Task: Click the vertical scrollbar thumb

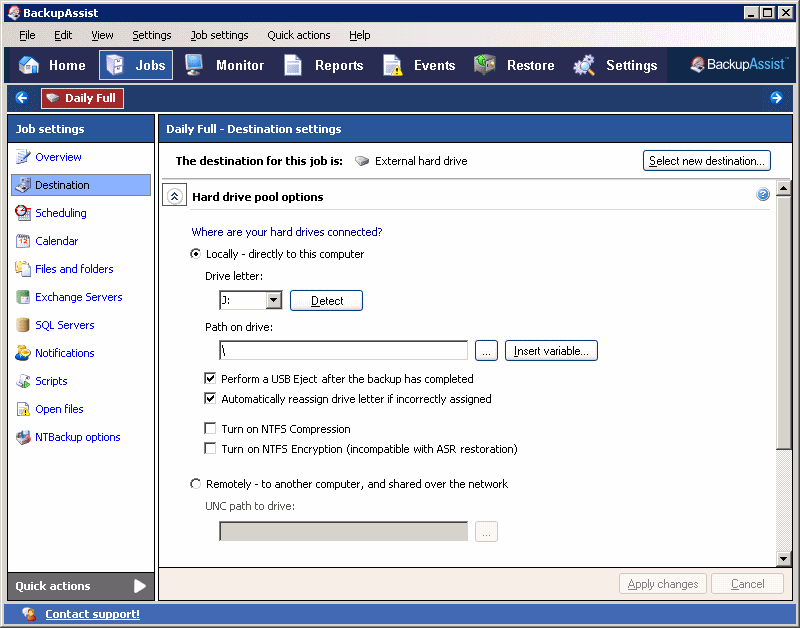Action: click(x=784, y=323)
